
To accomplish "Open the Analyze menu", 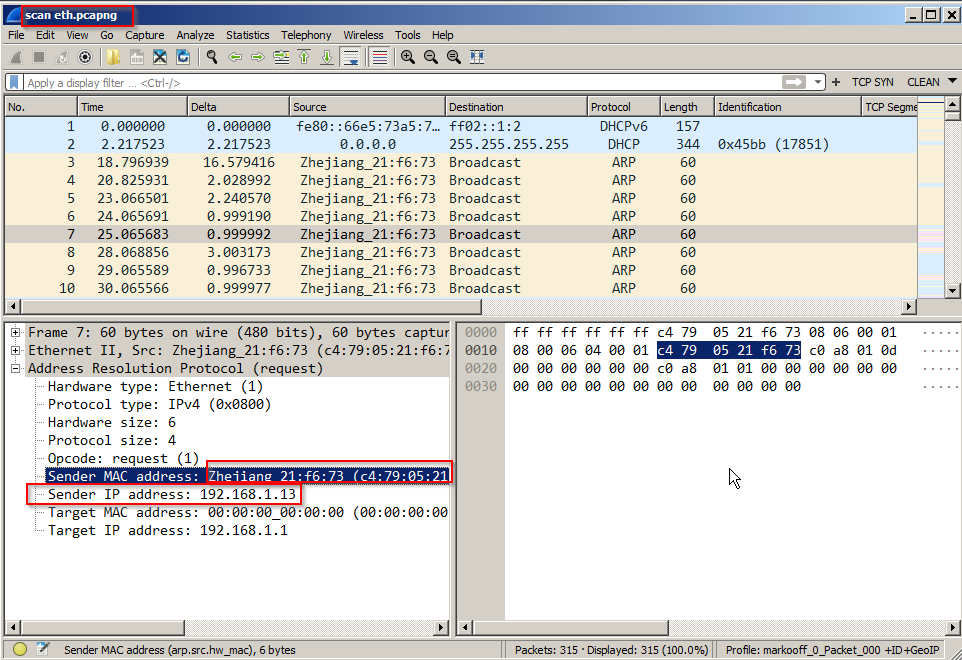I will 195,35.
